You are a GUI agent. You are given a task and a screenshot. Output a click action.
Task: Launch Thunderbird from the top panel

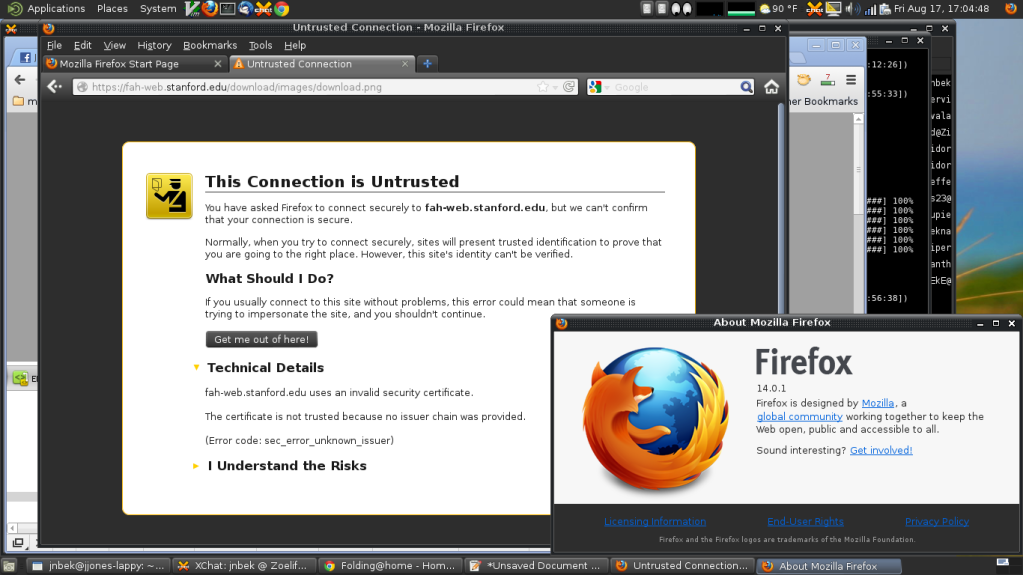pyautogui.click(x=245, y=8)
